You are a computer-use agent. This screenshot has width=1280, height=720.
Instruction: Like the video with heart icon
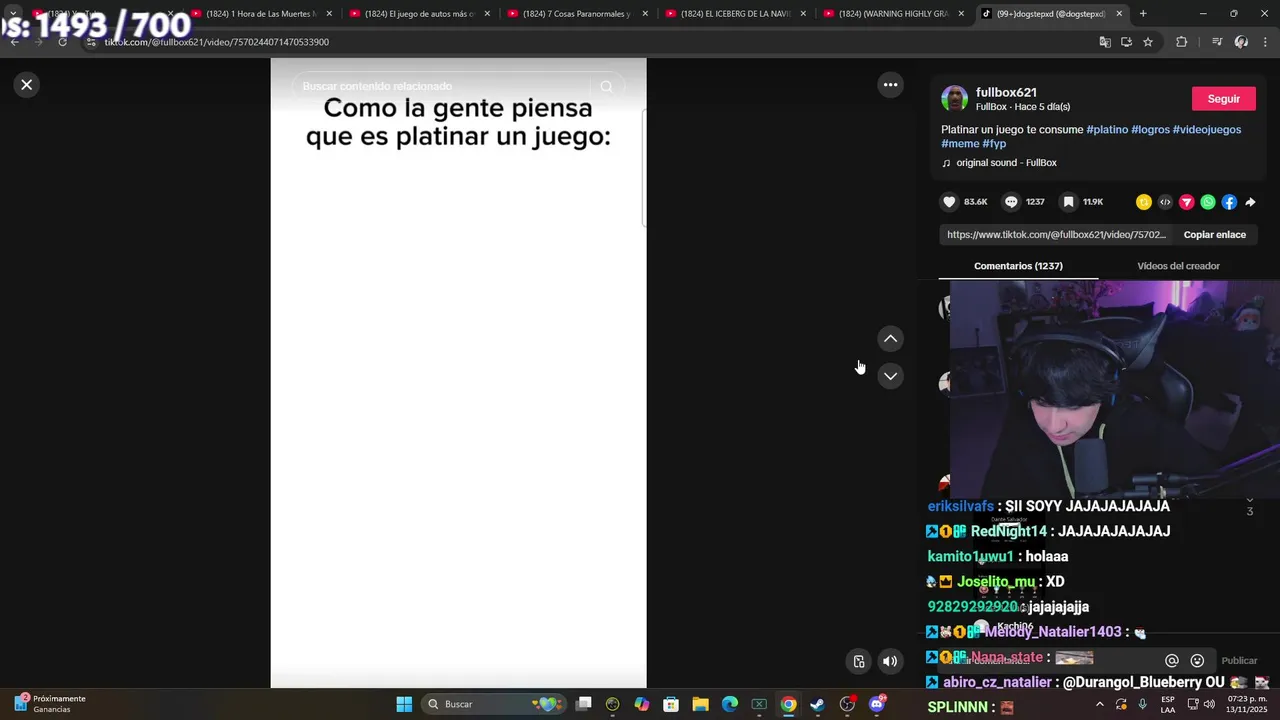click(x=949, y=202)
